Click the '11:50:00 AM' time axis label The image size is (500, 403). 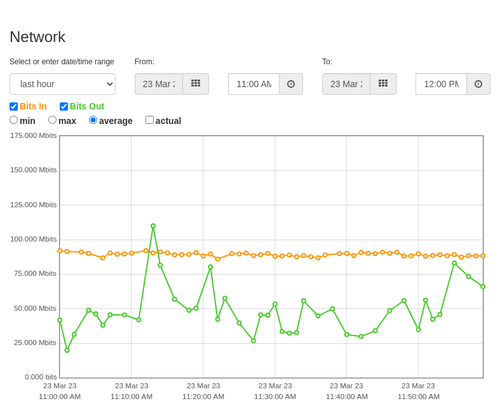click(418, 397)
